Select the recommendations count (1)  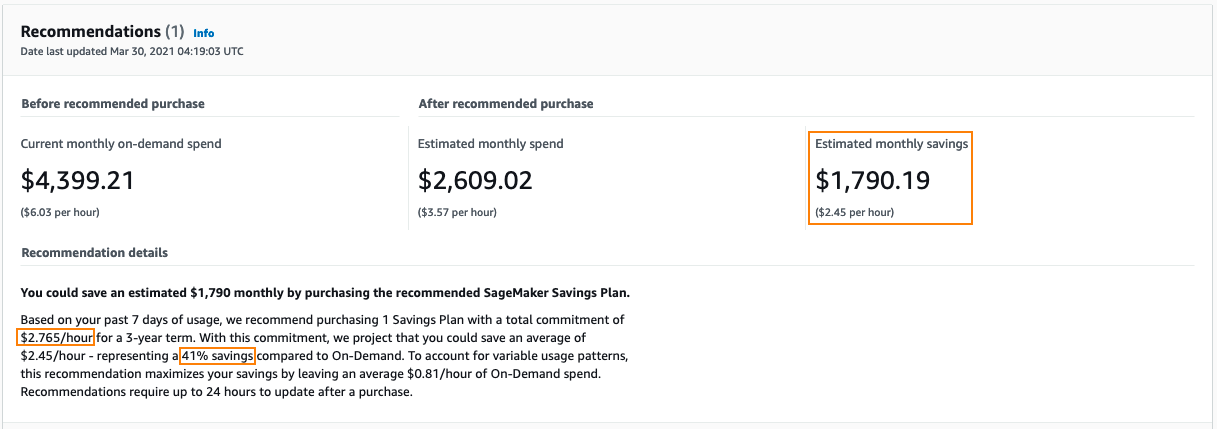point(175,32)
